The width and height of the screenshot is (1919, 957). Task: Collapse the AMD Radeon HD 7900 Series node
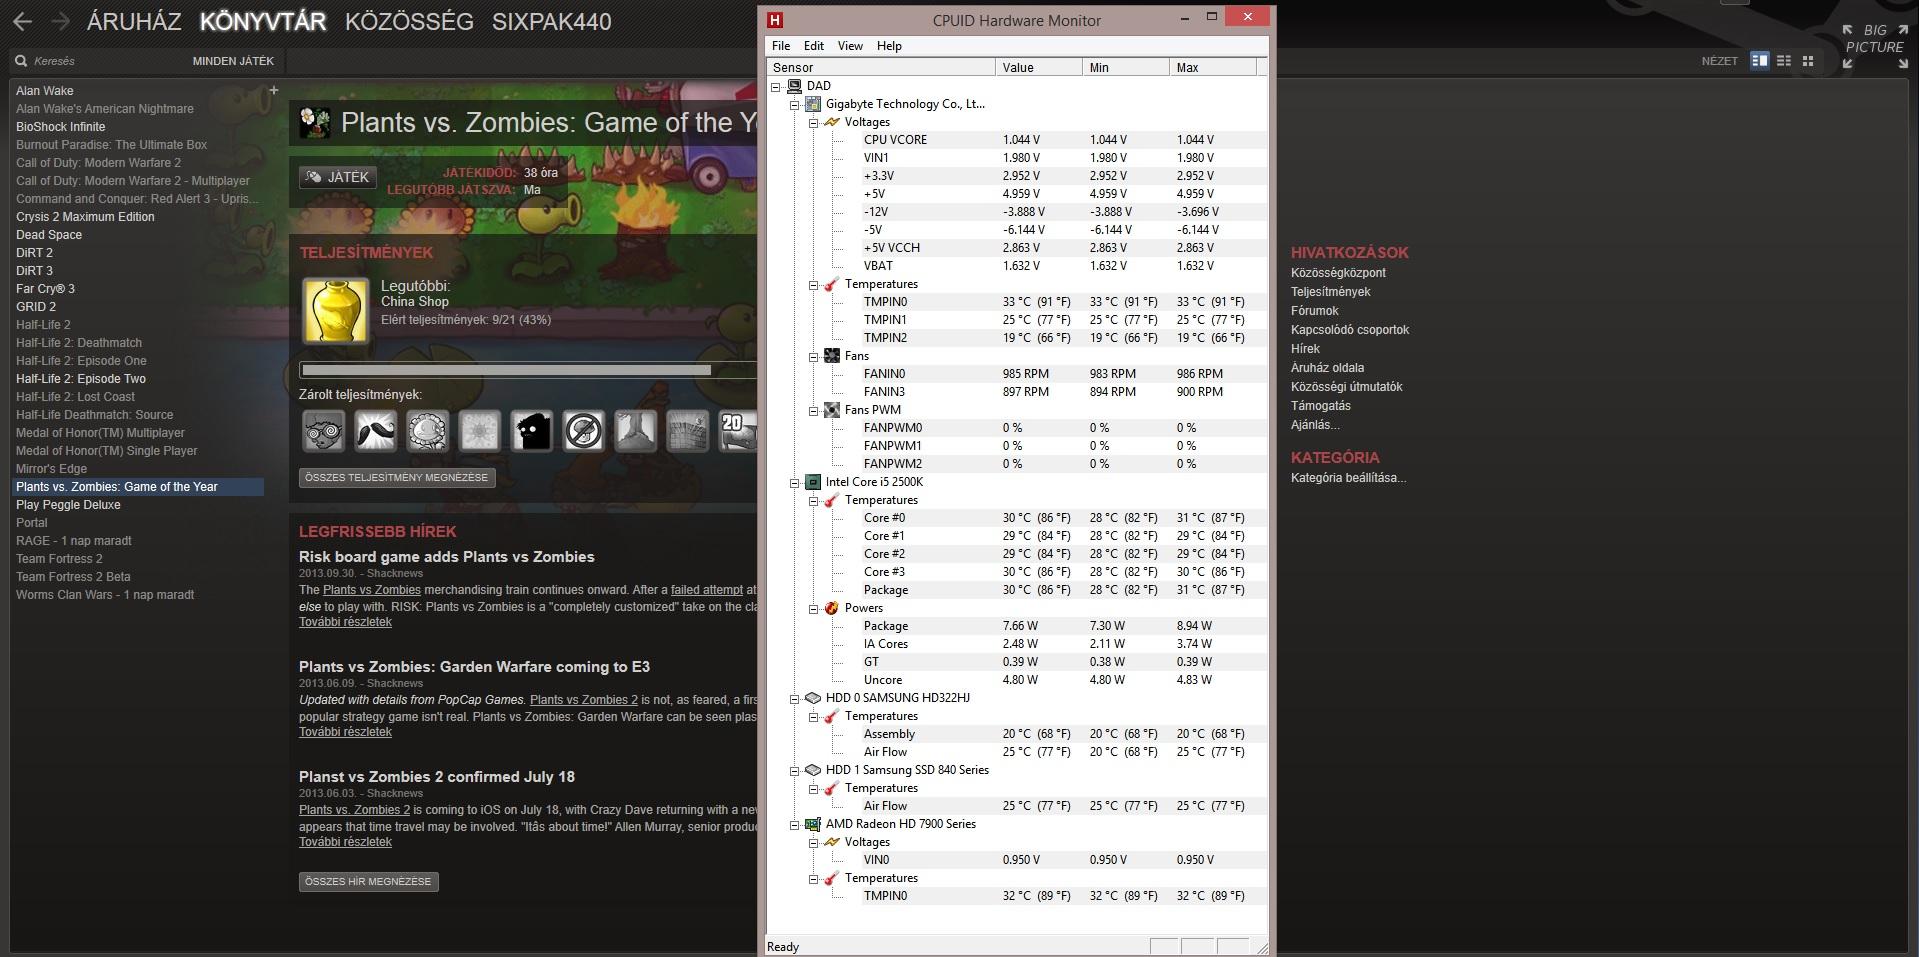click(x=795, y=824)
